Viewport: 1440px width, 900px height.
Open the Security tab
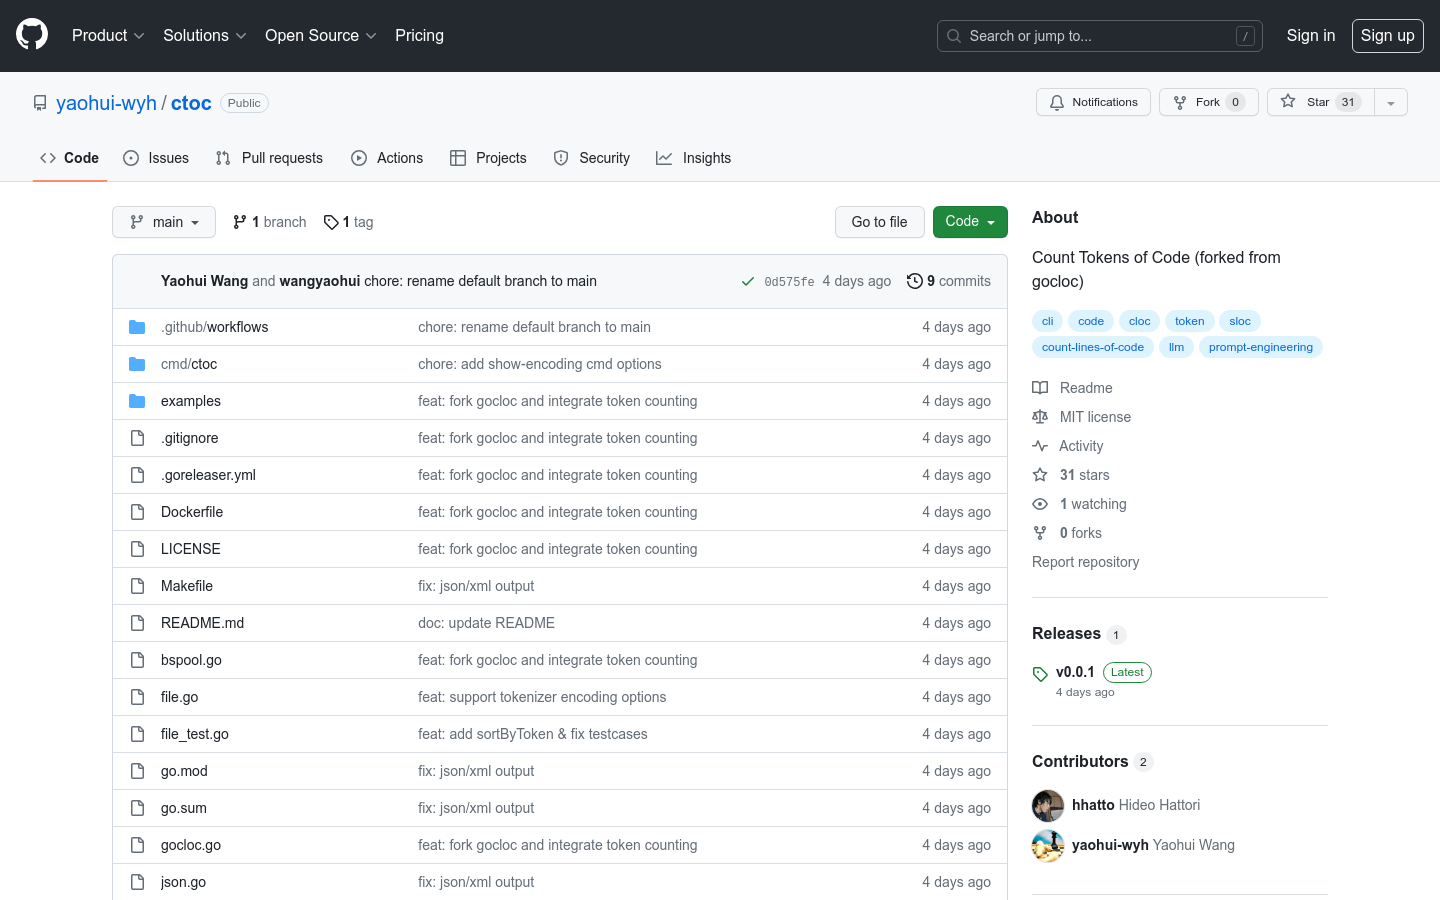point(592,158)
